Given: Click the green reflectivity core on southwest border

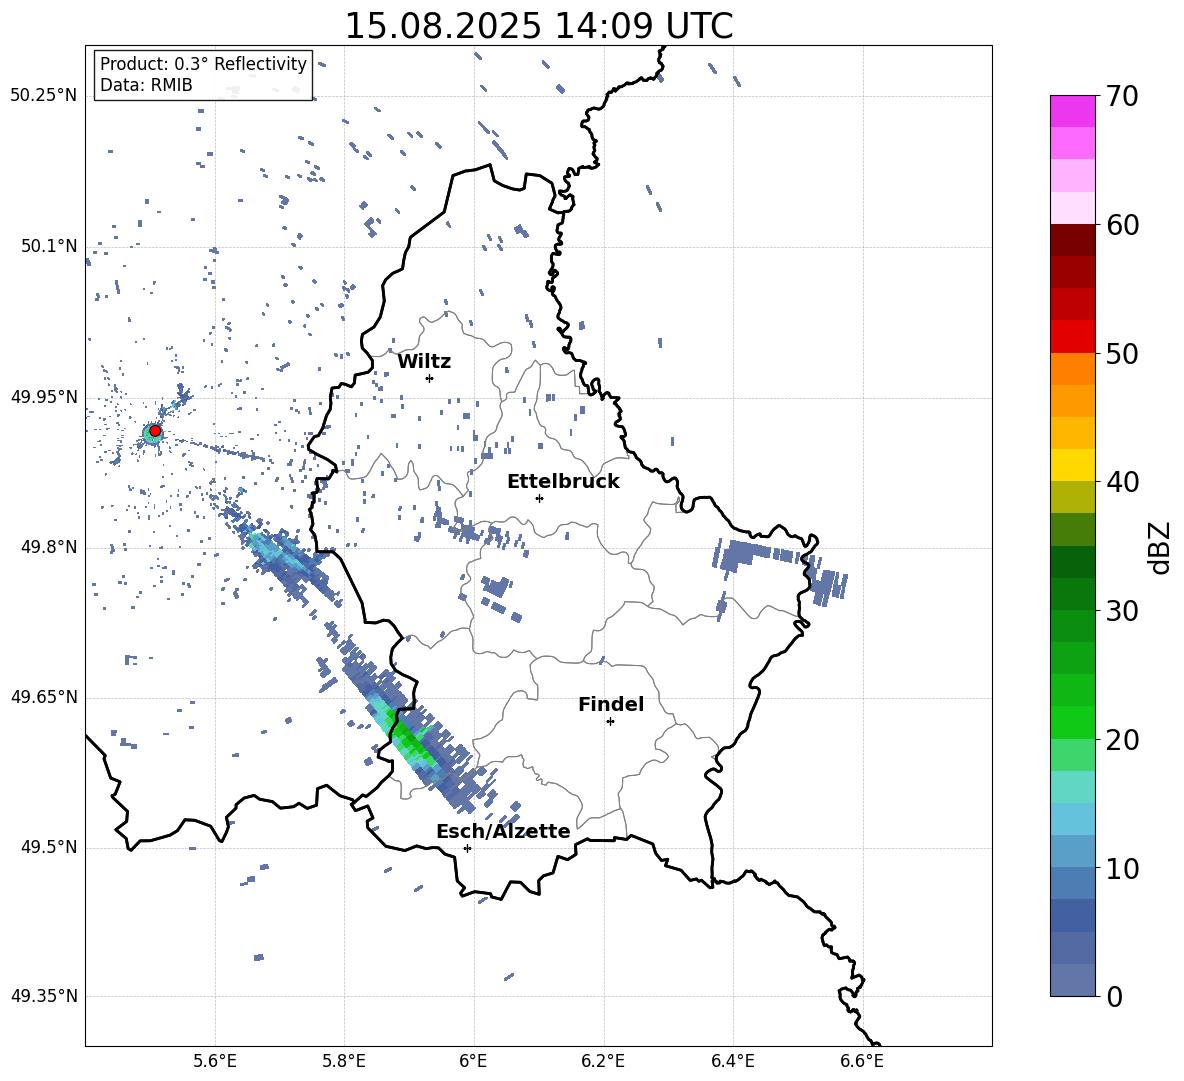Looking at the screenshot, I should coord(409,738).
